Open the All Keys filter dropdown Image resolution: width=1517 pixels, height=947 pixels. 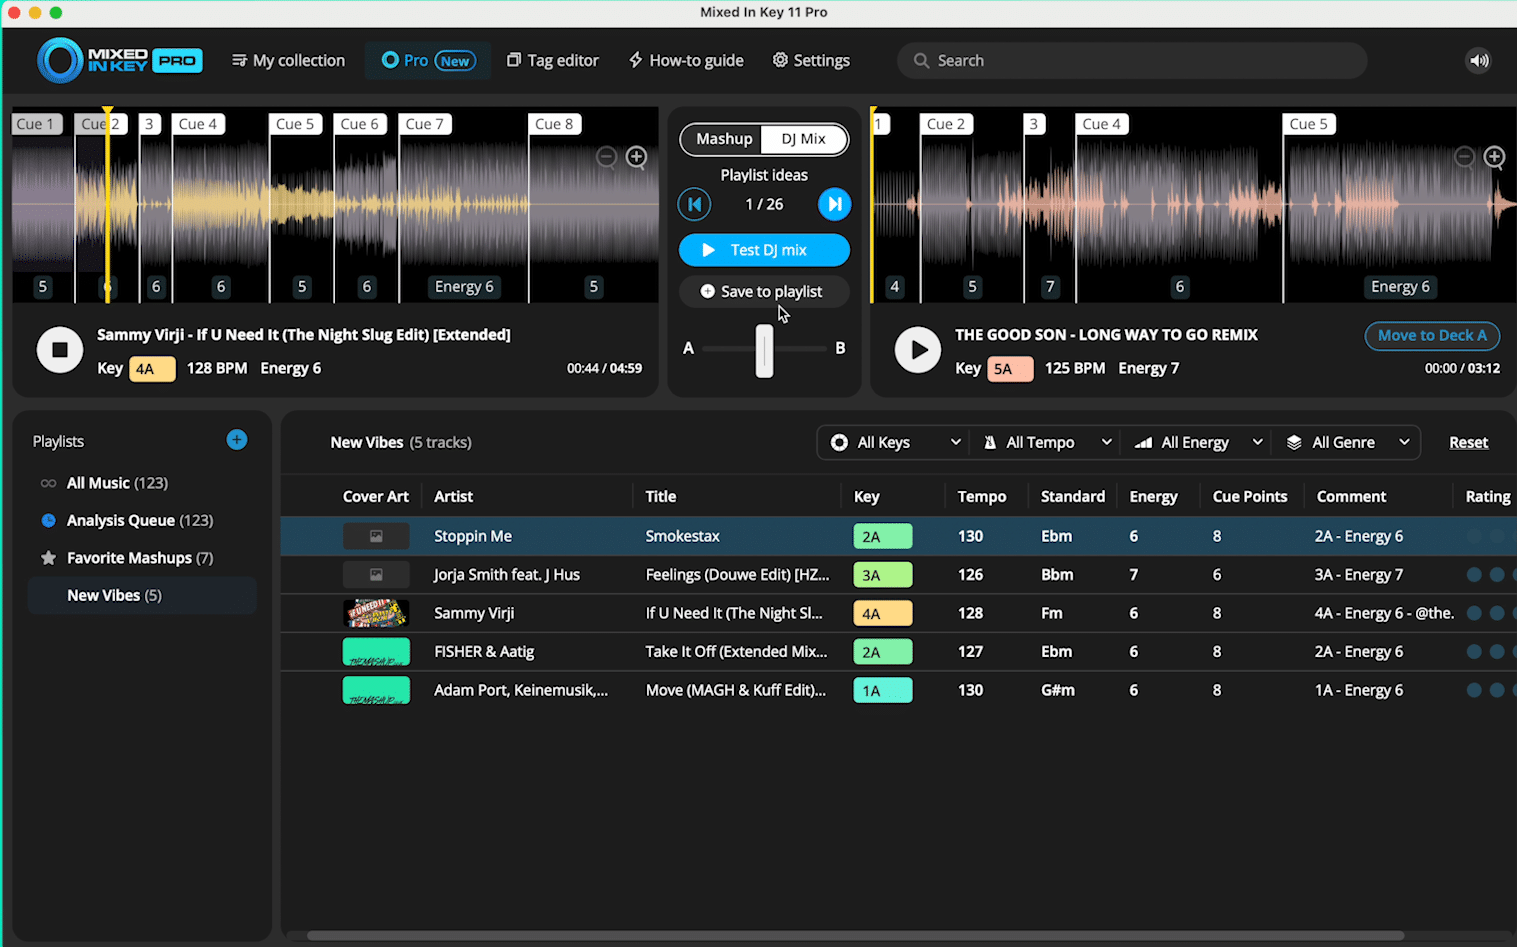tap(896, 442)
